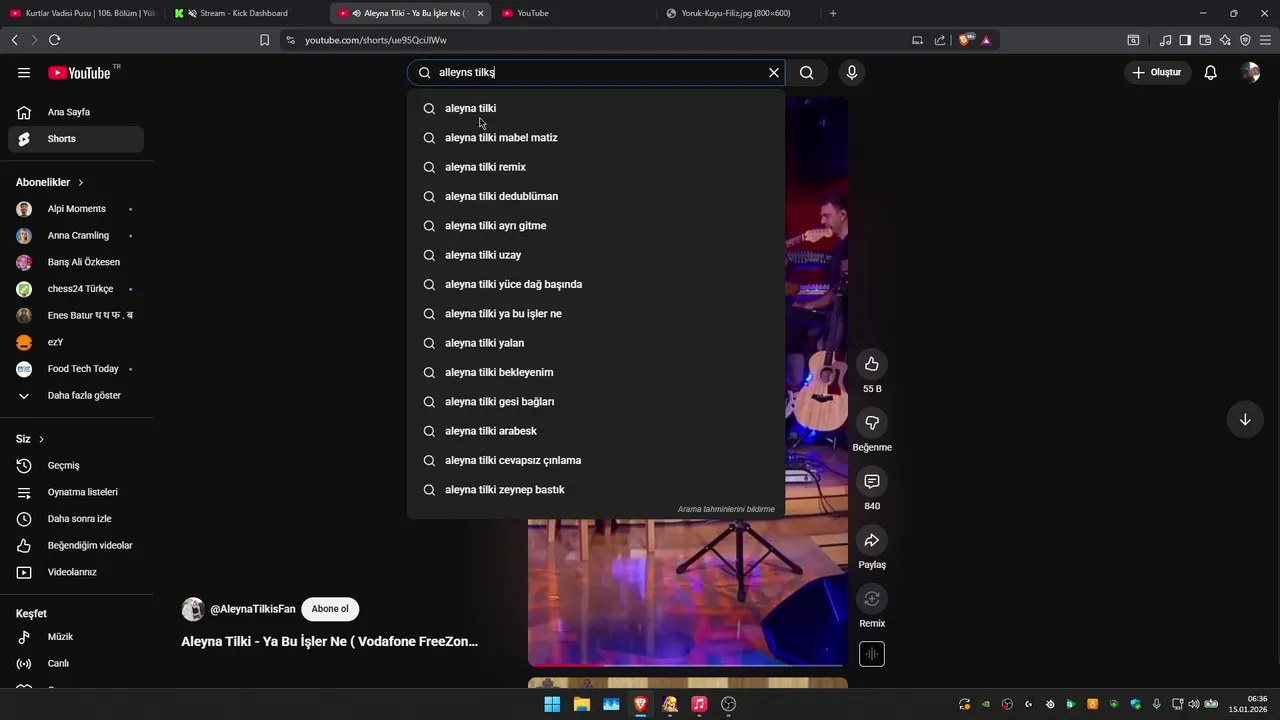Go to next Short with down arrow
Viewport: 1280px width, 720px height.
[1245, 419]
